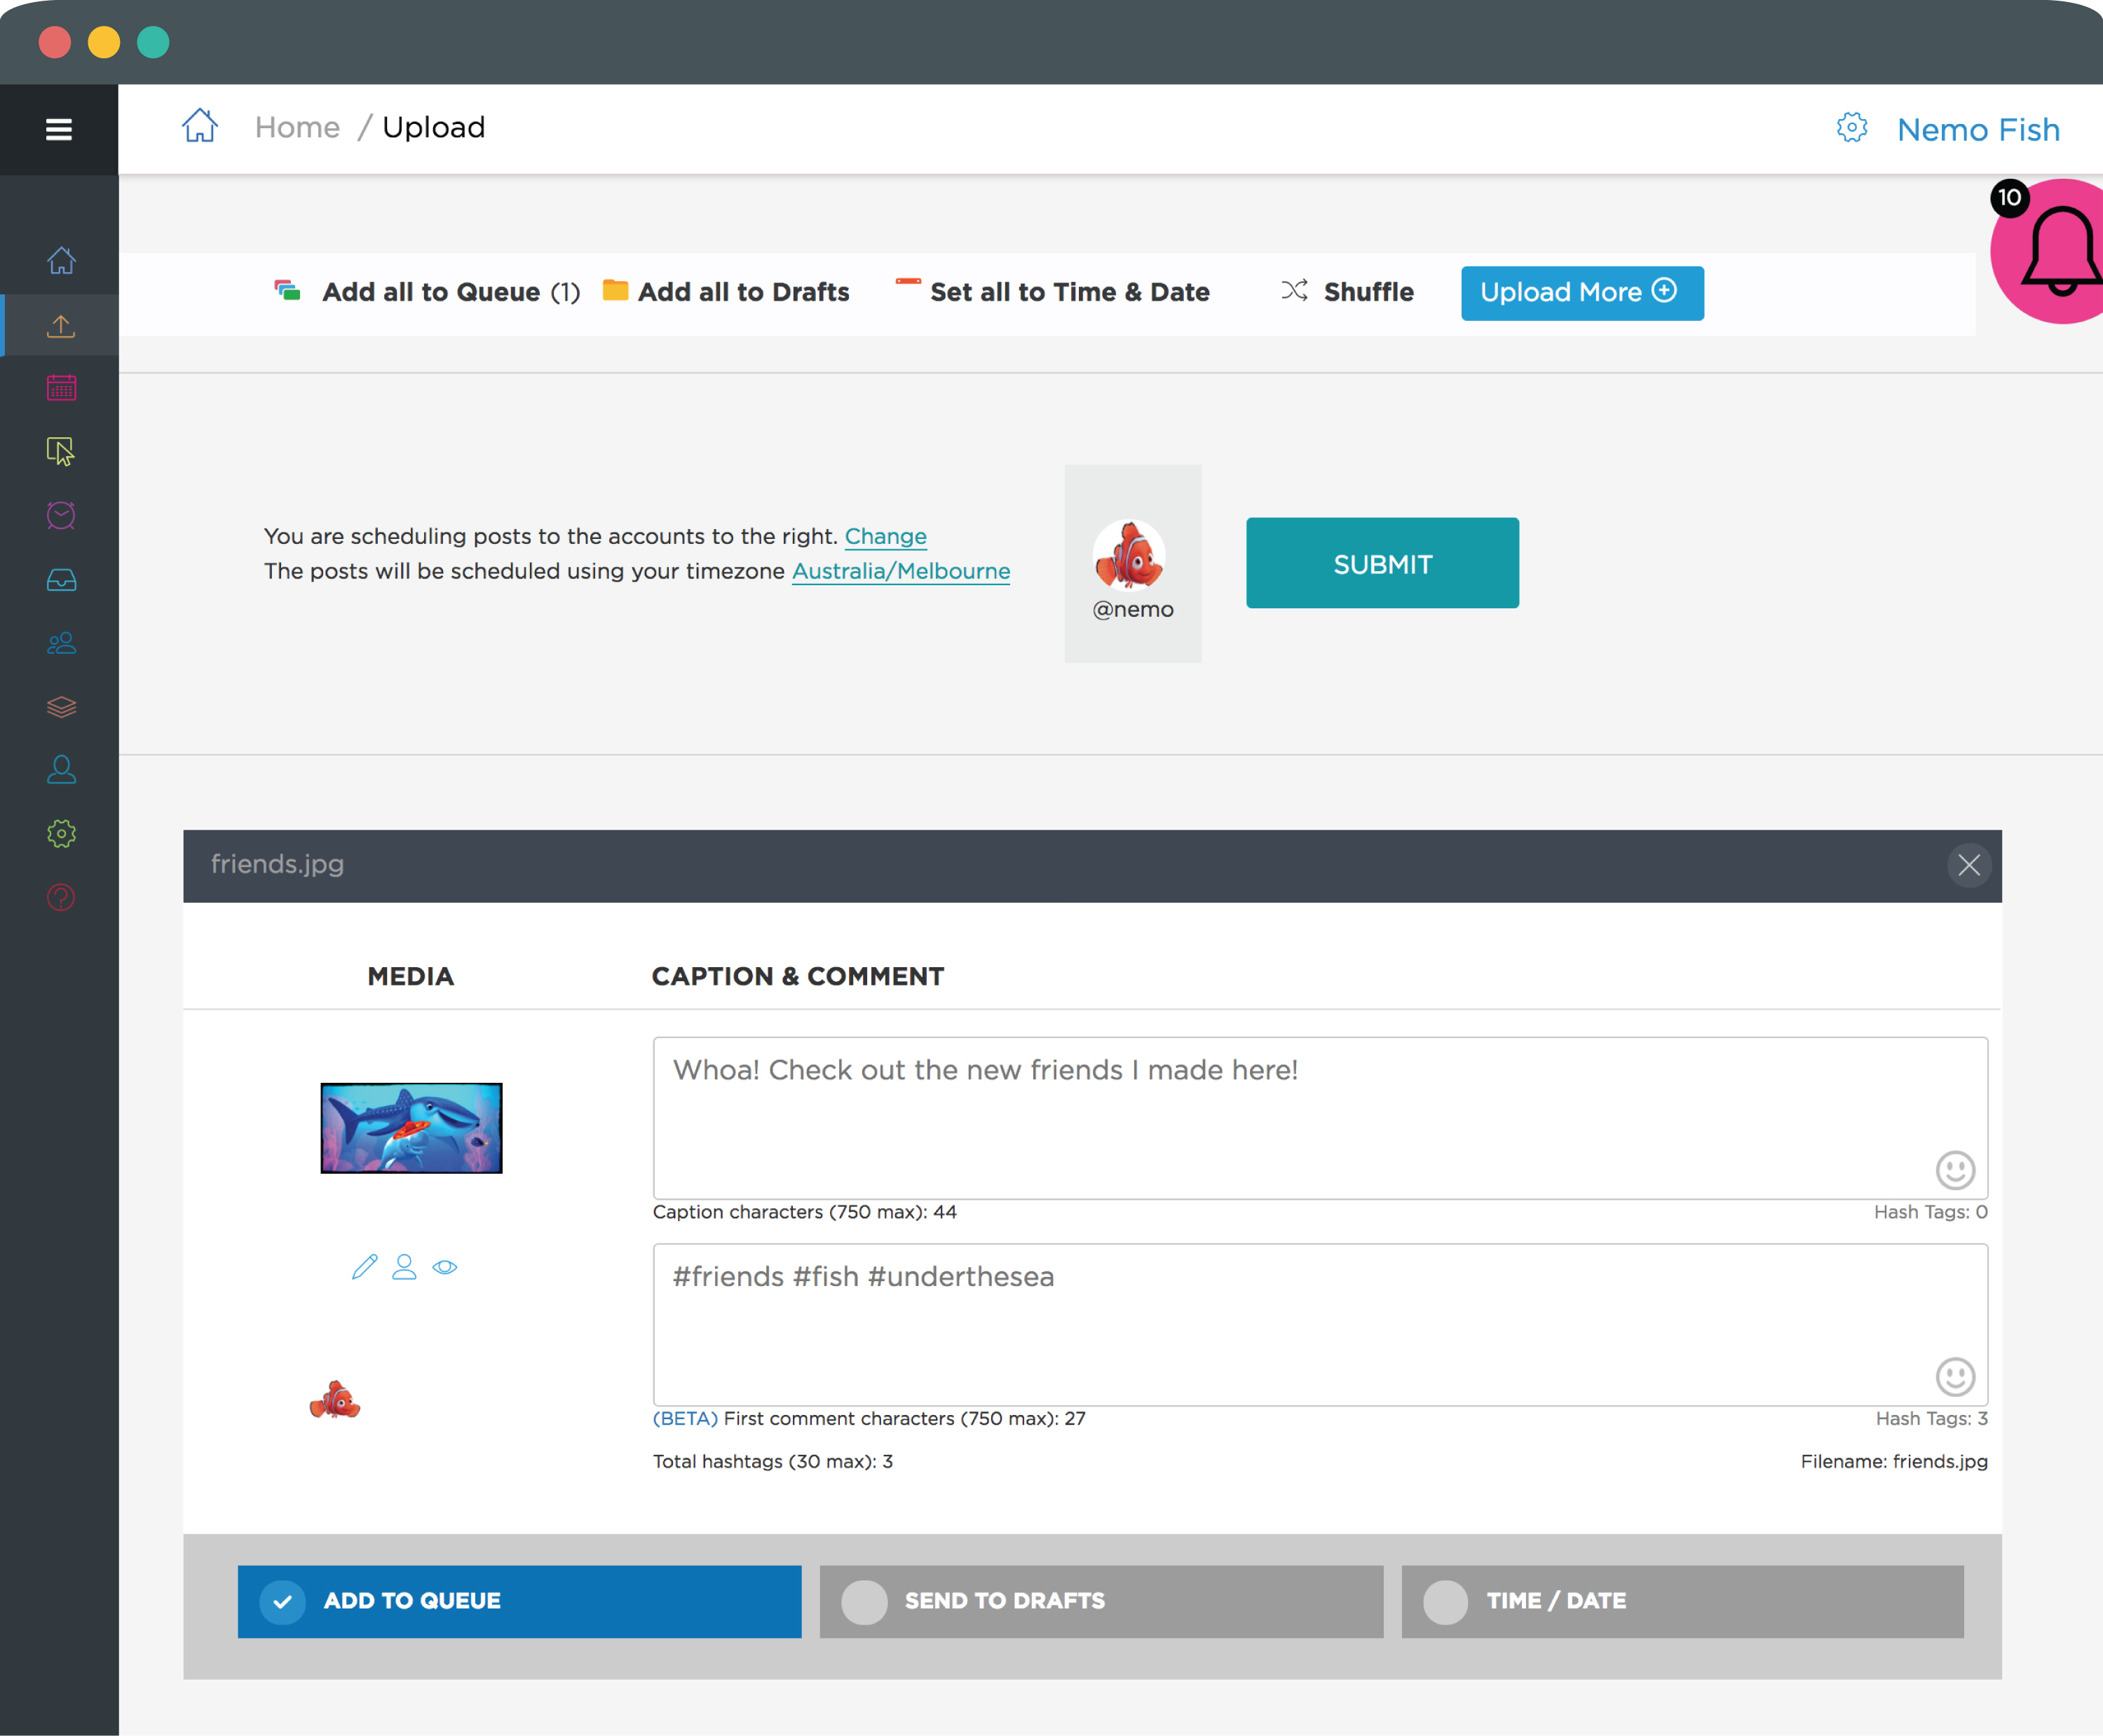Click the Australia/Melbourne timezone link
Viewport: 2103px width, 1736px height.
click(901, 571)
